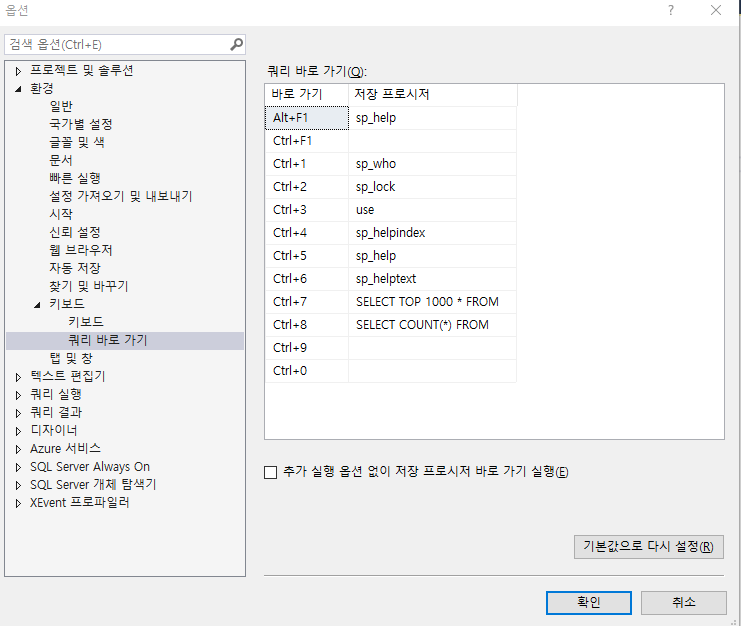This screenshot has width=741, height=626.
Task: Expand the 쿼리 결과 node arrow
Action: coord(18,413)
